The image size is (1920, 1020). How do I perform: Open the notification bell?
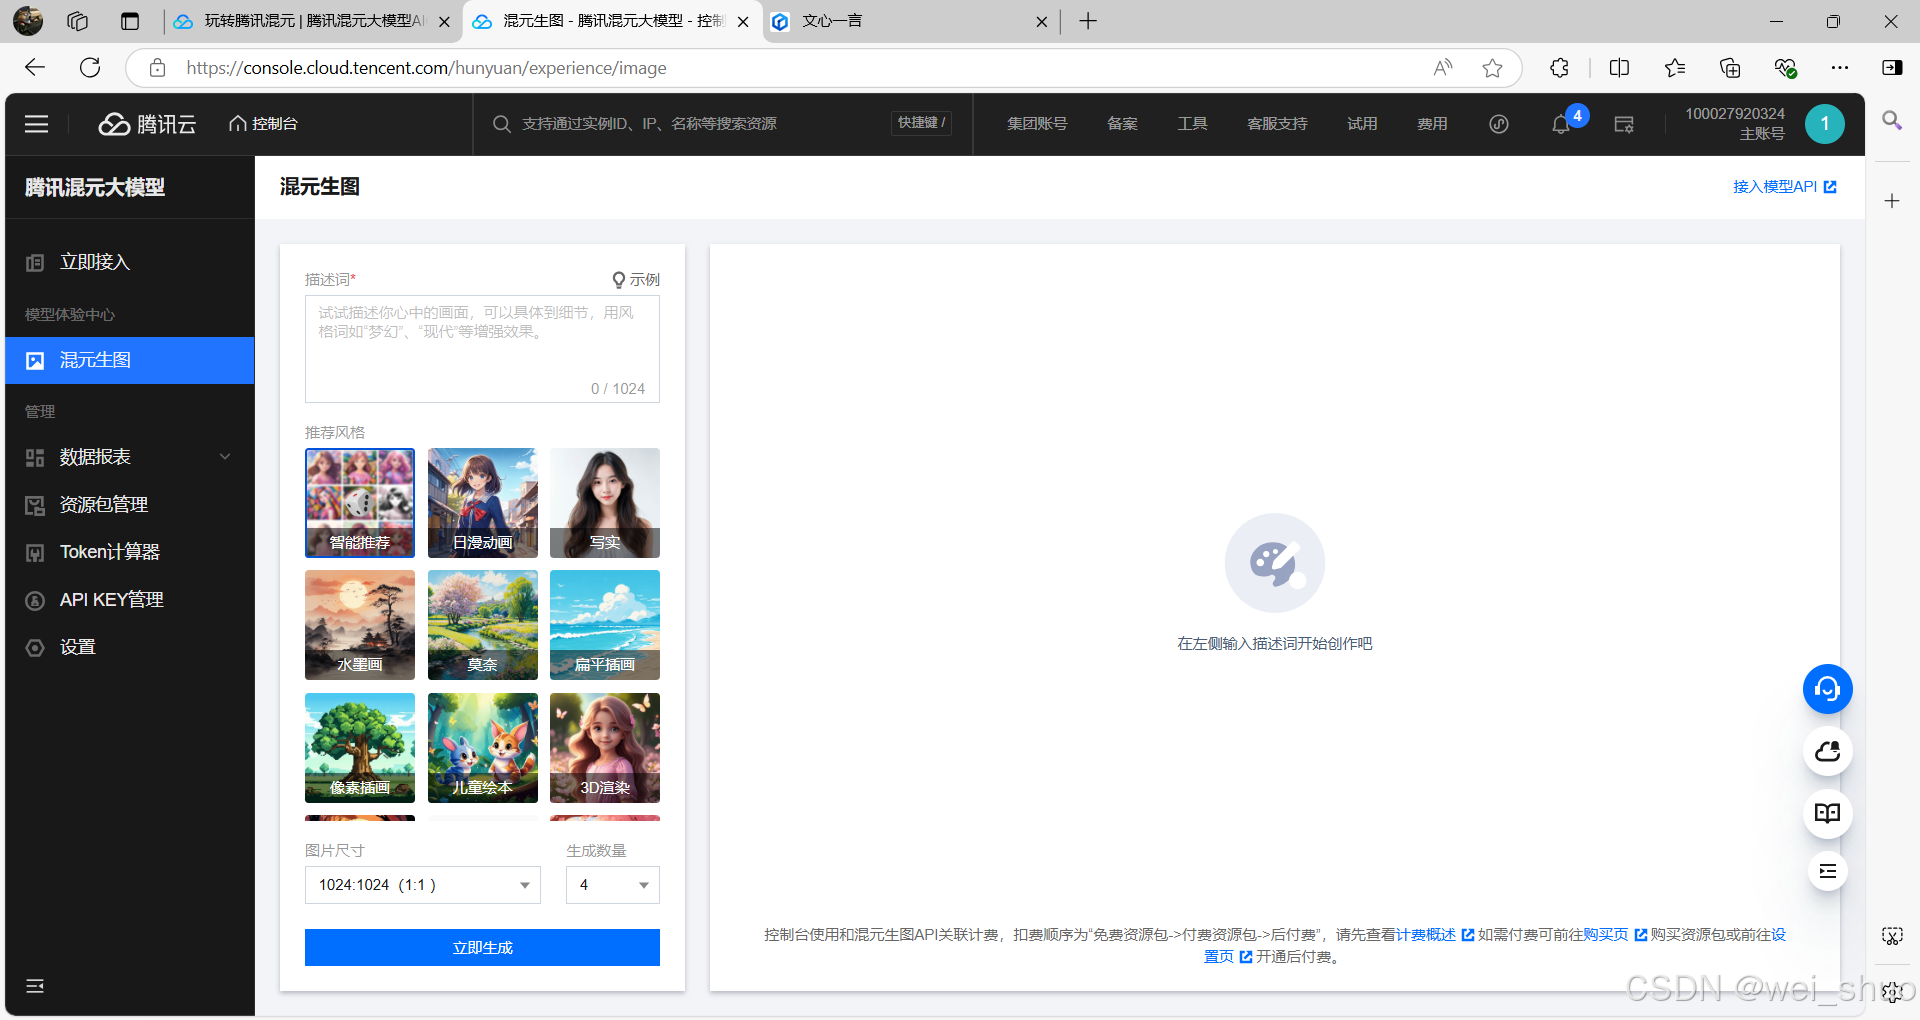point(1560,125)
